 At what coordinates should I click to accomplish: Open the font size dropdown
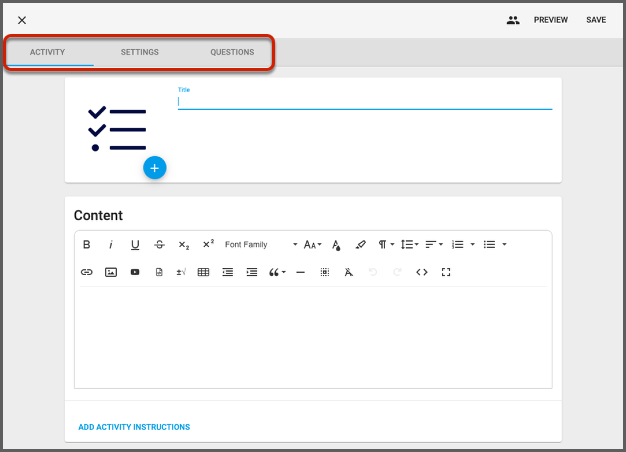point(312,244)
